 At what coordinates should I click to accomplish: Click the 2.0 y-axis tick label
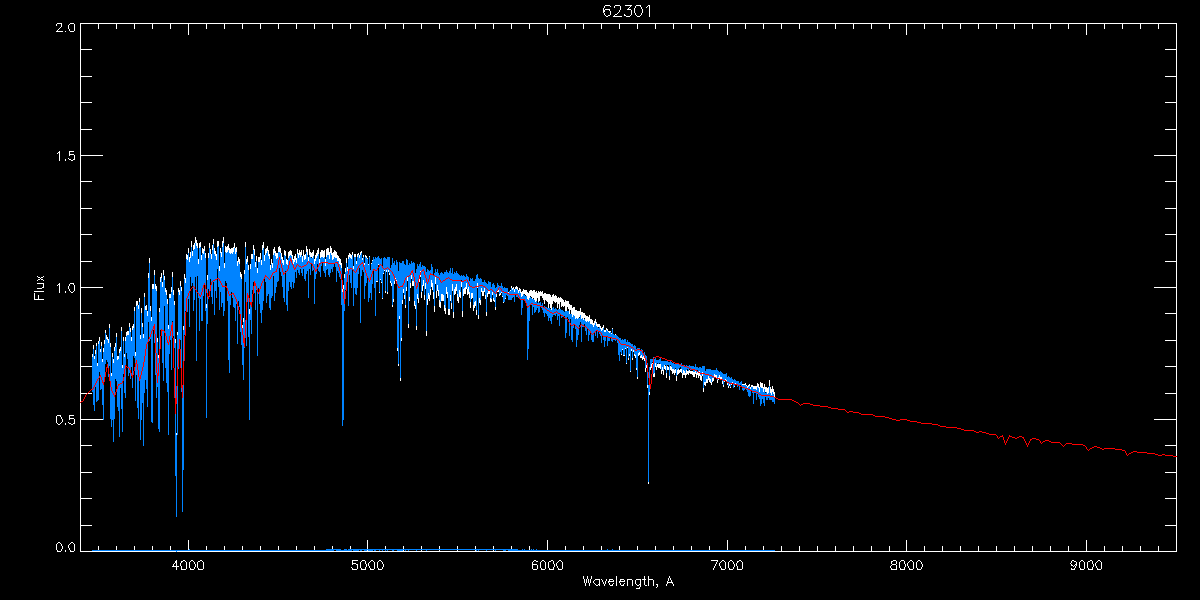65,28
